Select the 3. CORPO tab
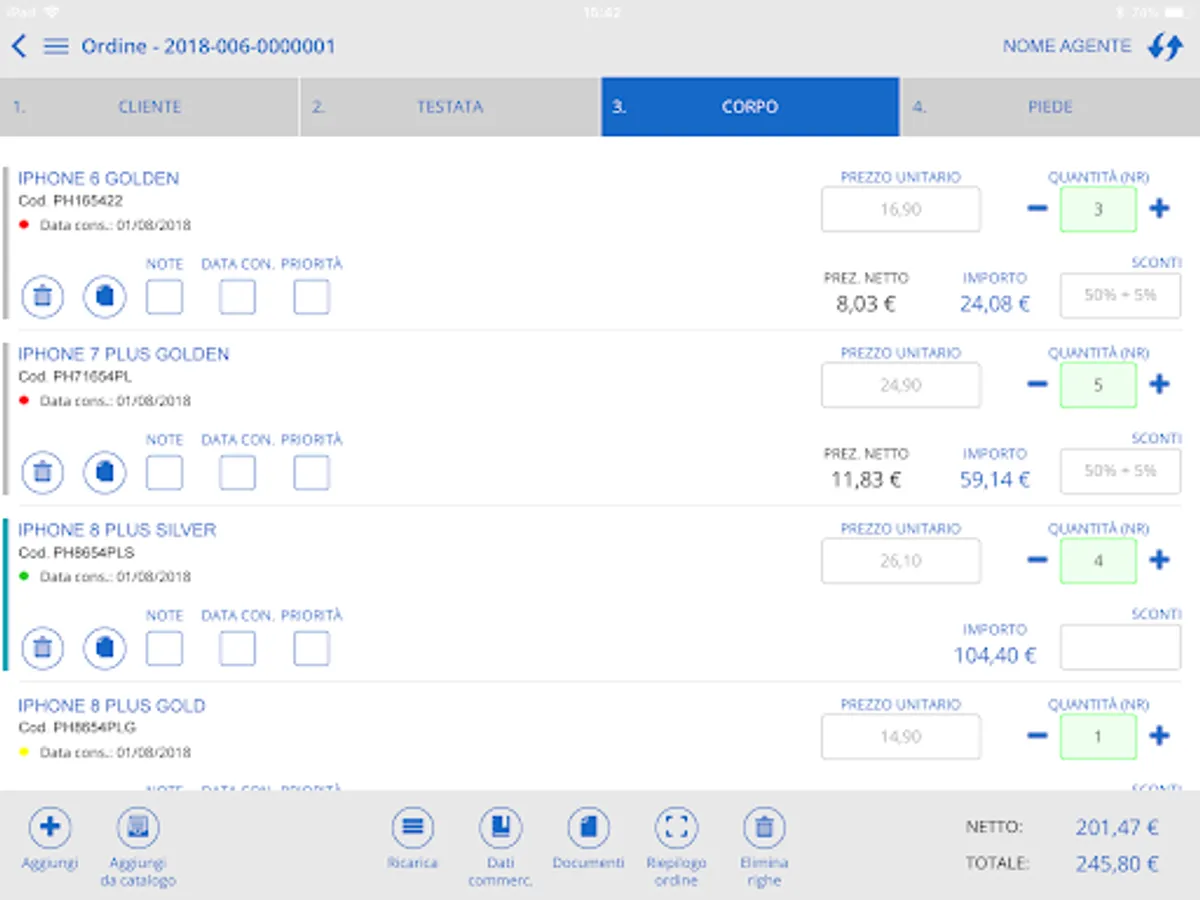This screenshot has height=900, width=1200. 750,107
